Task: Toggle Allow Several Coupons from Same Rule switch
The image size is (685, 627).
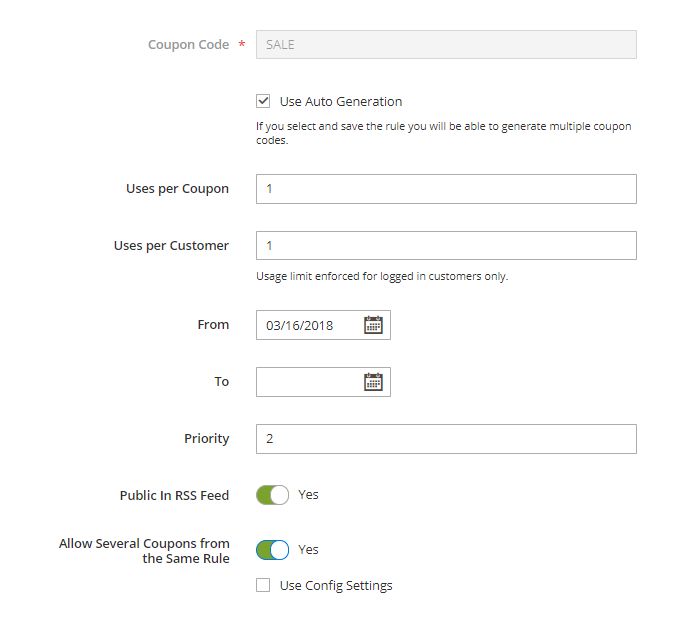Action: [272, 550]
